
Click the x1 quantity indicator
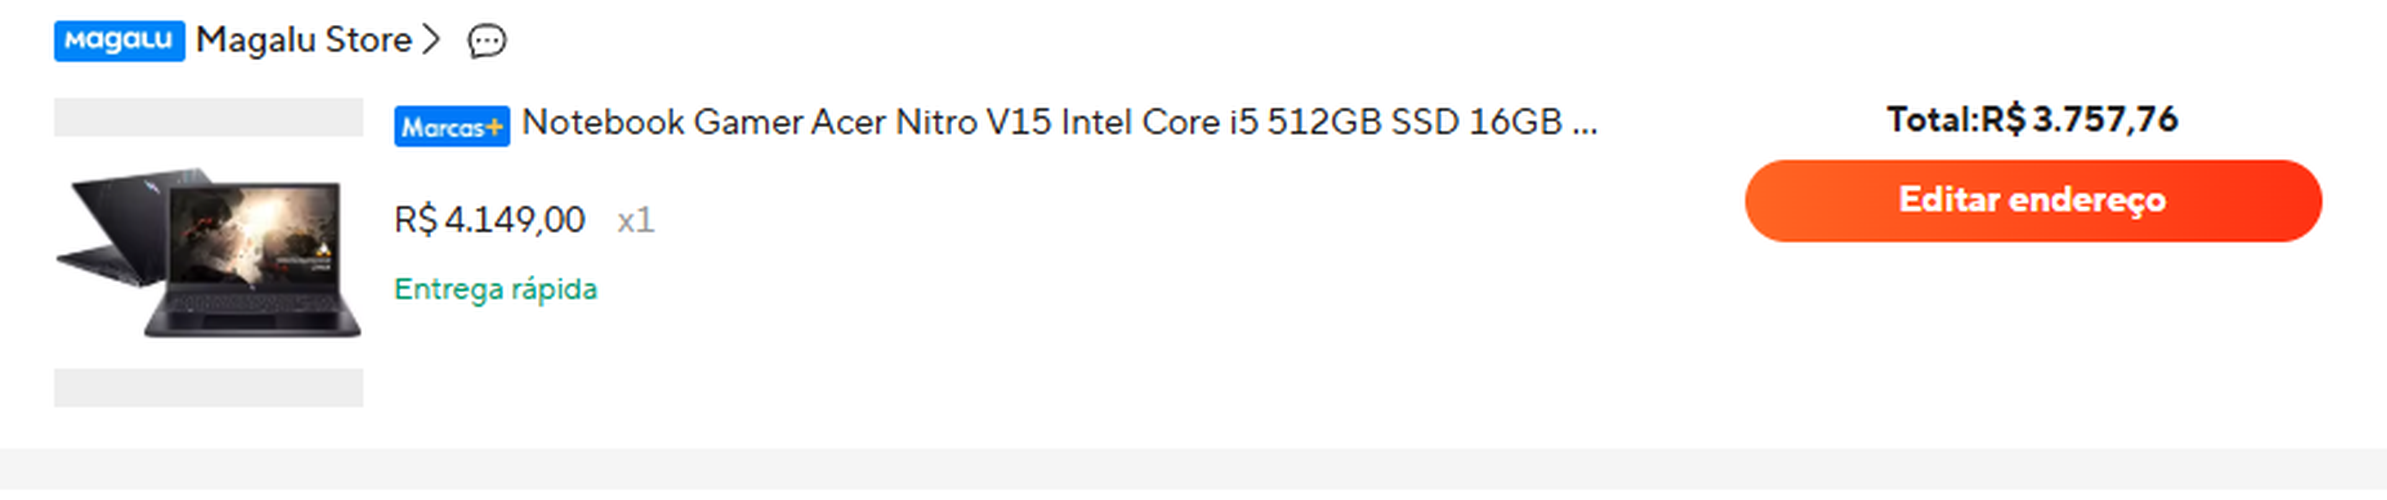[x=635, y=220]
